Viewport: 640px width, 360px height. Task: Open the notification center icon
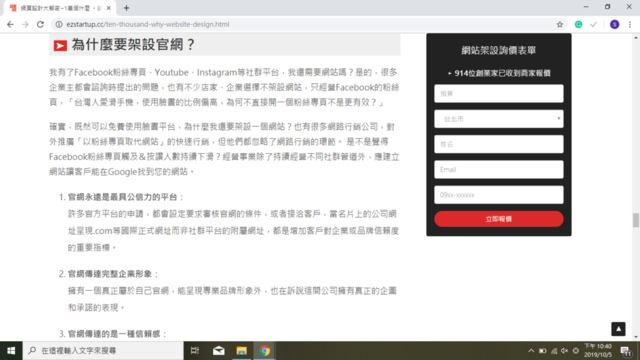[626, 351]
